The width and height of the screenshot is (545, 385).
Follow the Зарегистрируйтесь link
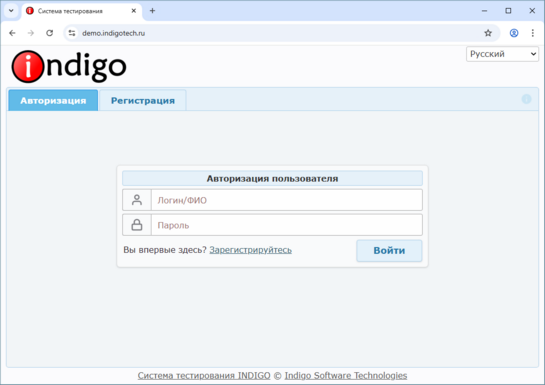(251, 250)
